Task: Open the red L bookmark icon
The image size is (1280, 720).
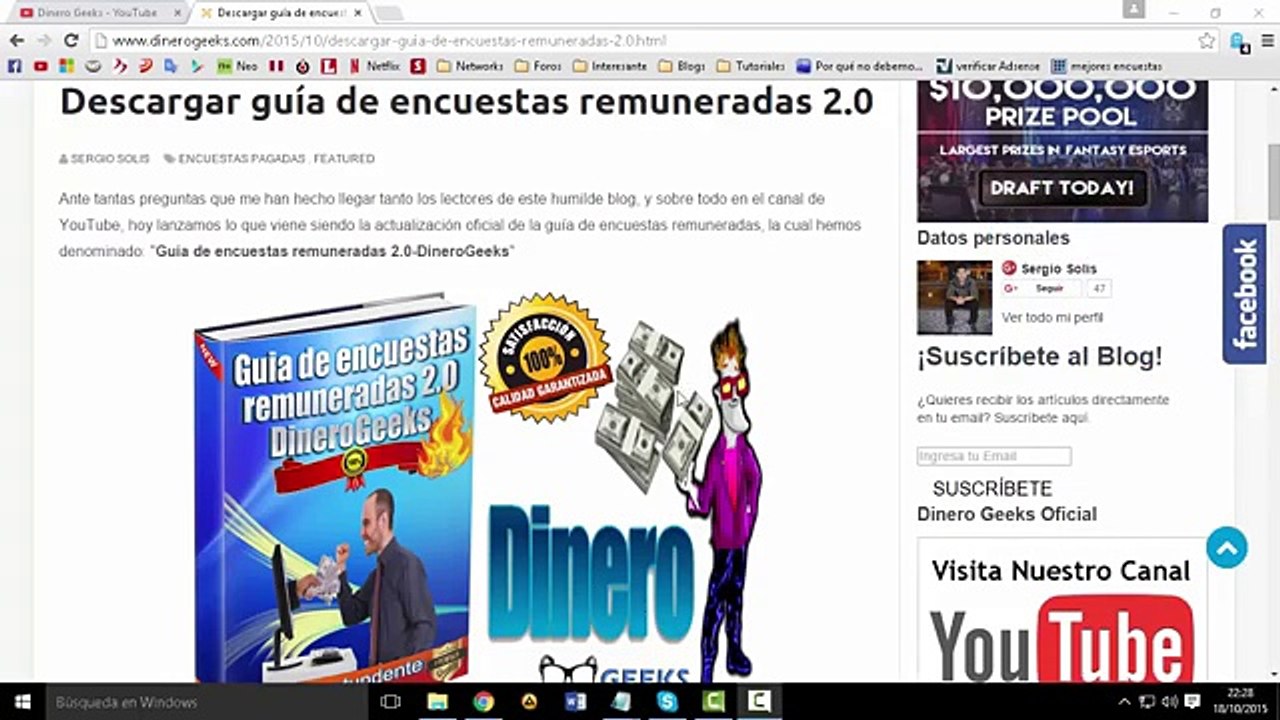Action: 328,66
